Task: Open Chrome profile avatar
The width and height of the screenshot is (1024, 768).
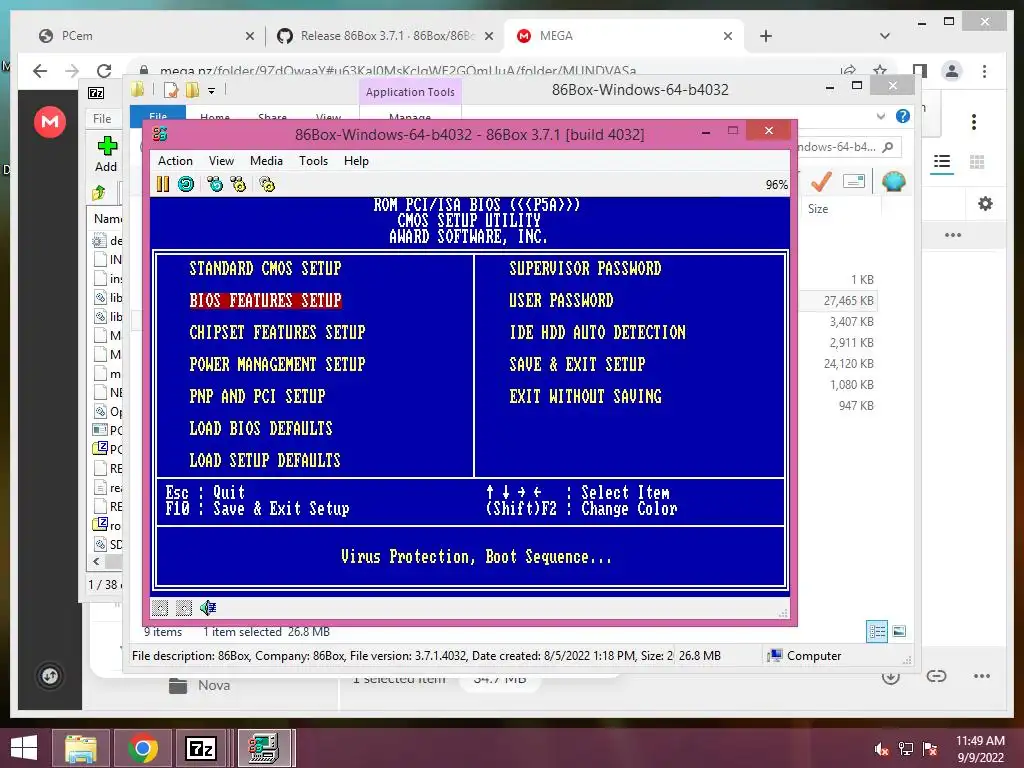Action: click(952, 71)
